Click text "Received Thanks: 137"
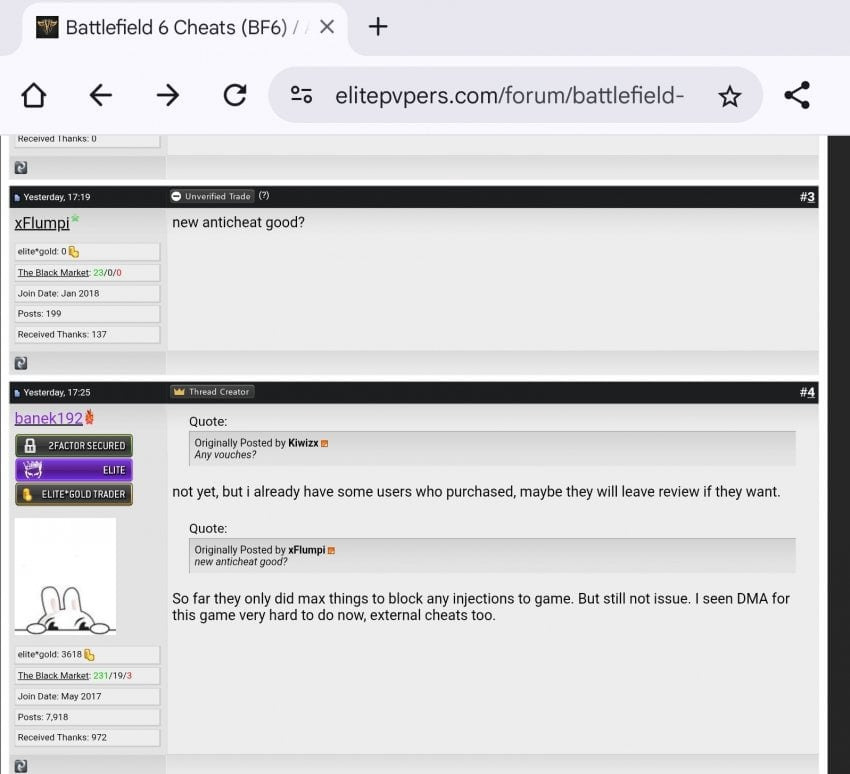This screenshot has height=774, width=850. (x=62, y=334)
